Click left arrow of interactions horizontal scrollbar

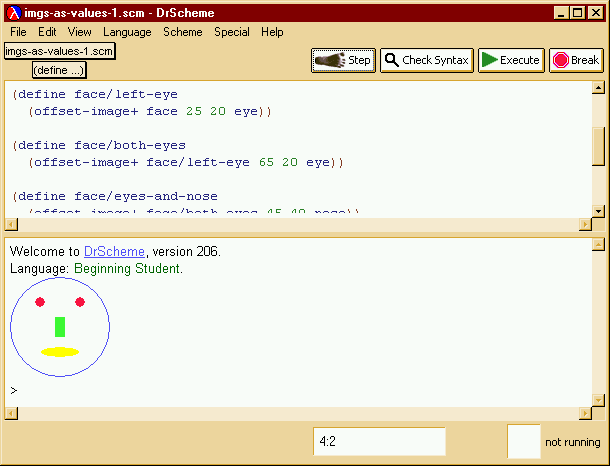[11, 413]
